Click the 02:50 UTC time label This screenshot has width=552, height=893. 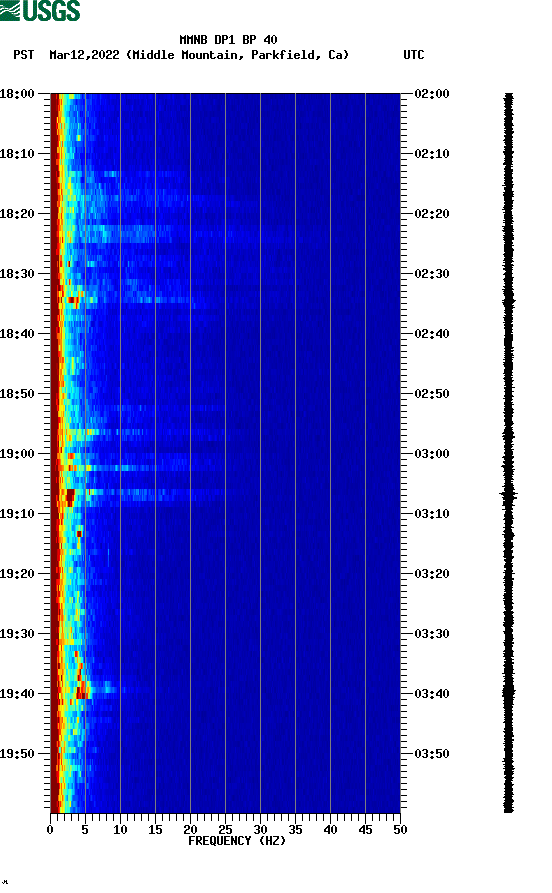point(432,394)
